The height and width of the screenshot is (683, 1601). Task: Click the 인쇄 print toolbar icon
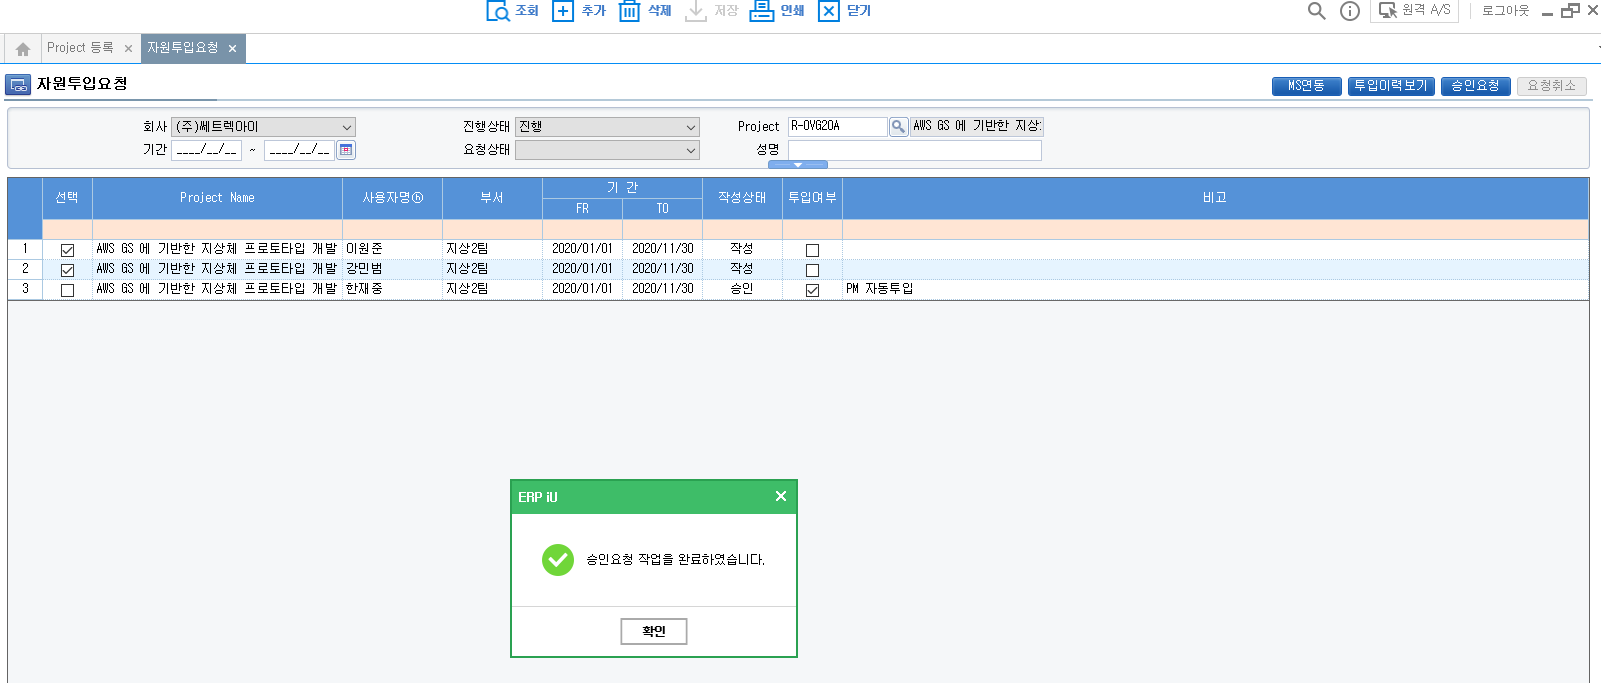(762, 11)
